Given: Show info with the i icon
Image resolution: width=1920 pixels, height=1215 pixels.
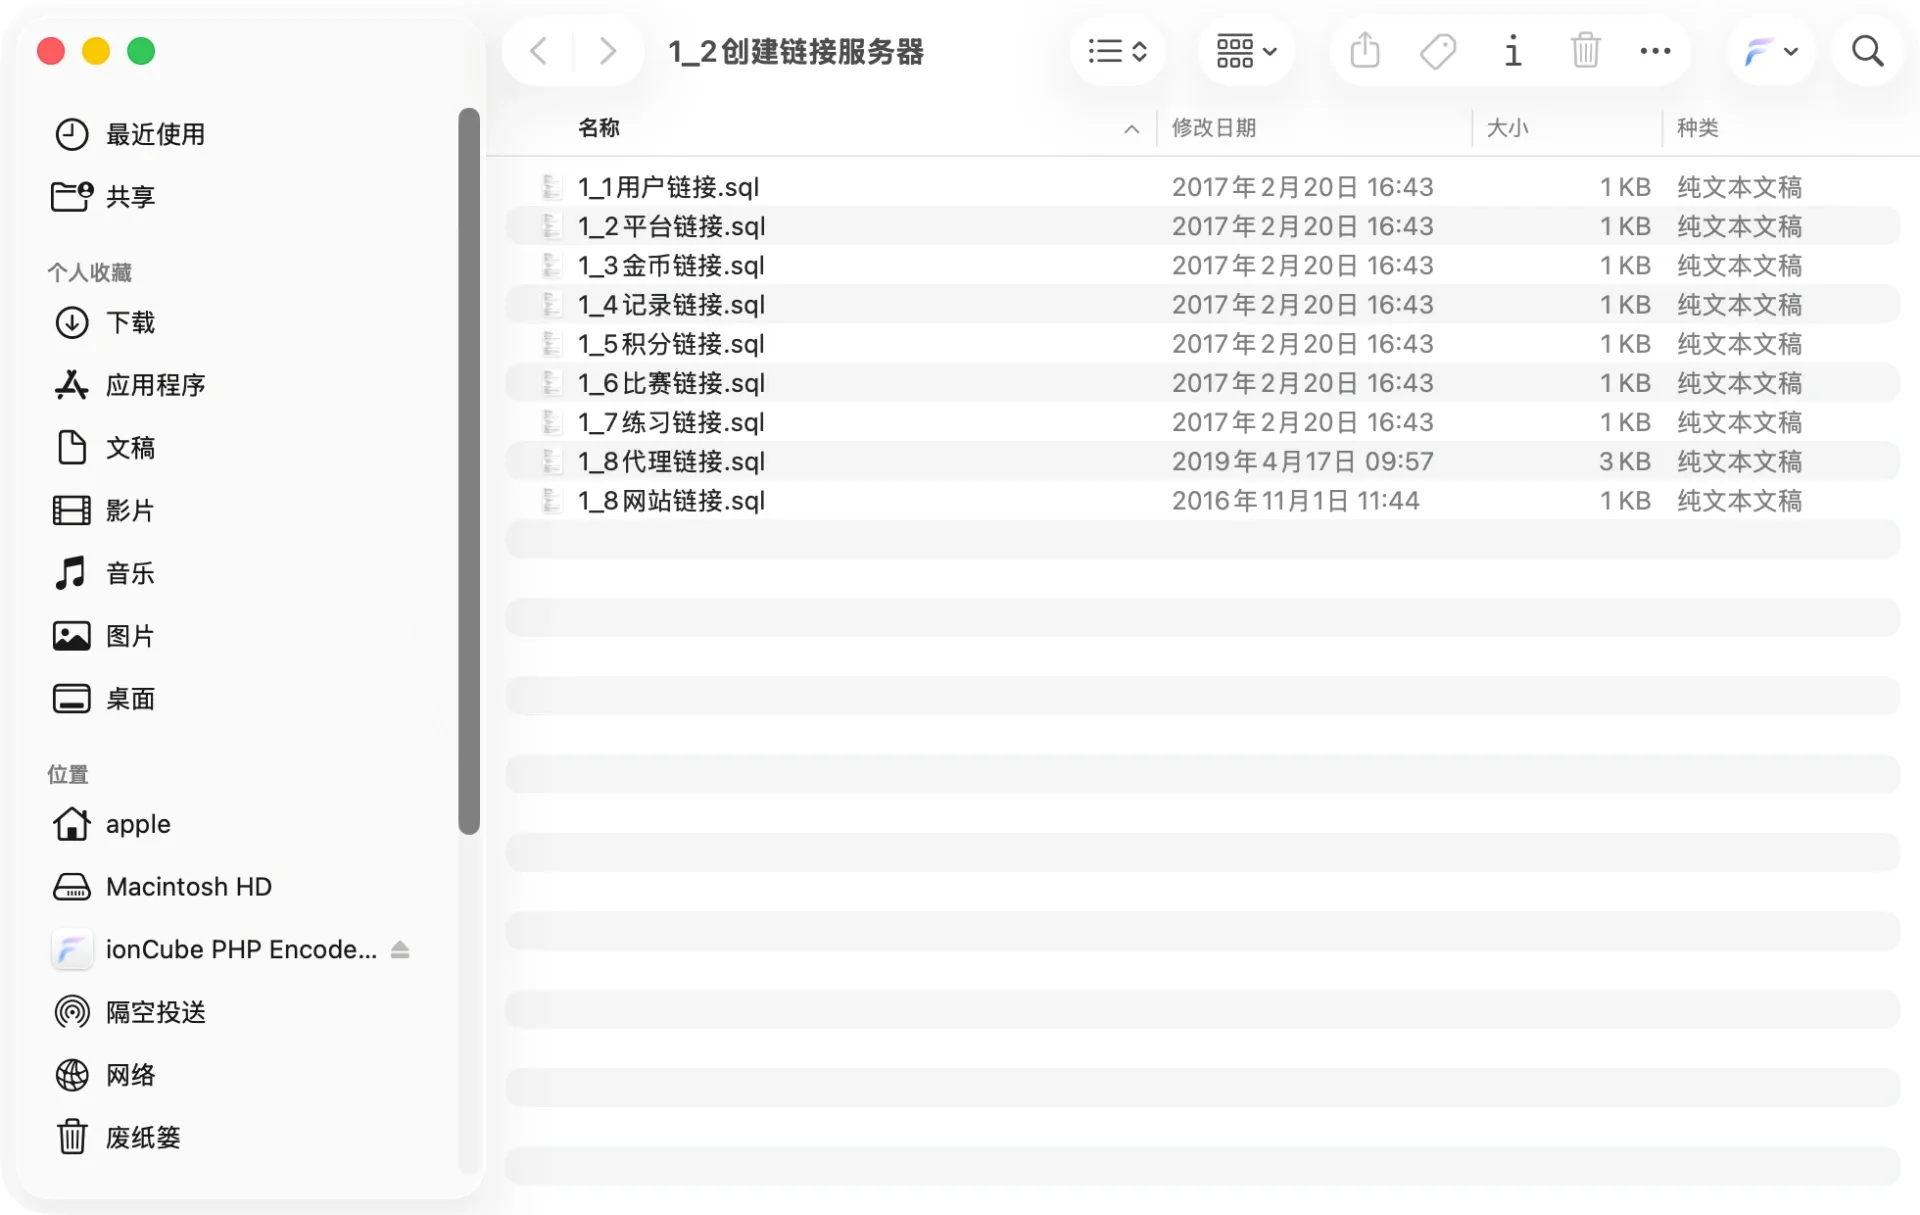Looking at the screenshot, I should tap(1513, 51).
